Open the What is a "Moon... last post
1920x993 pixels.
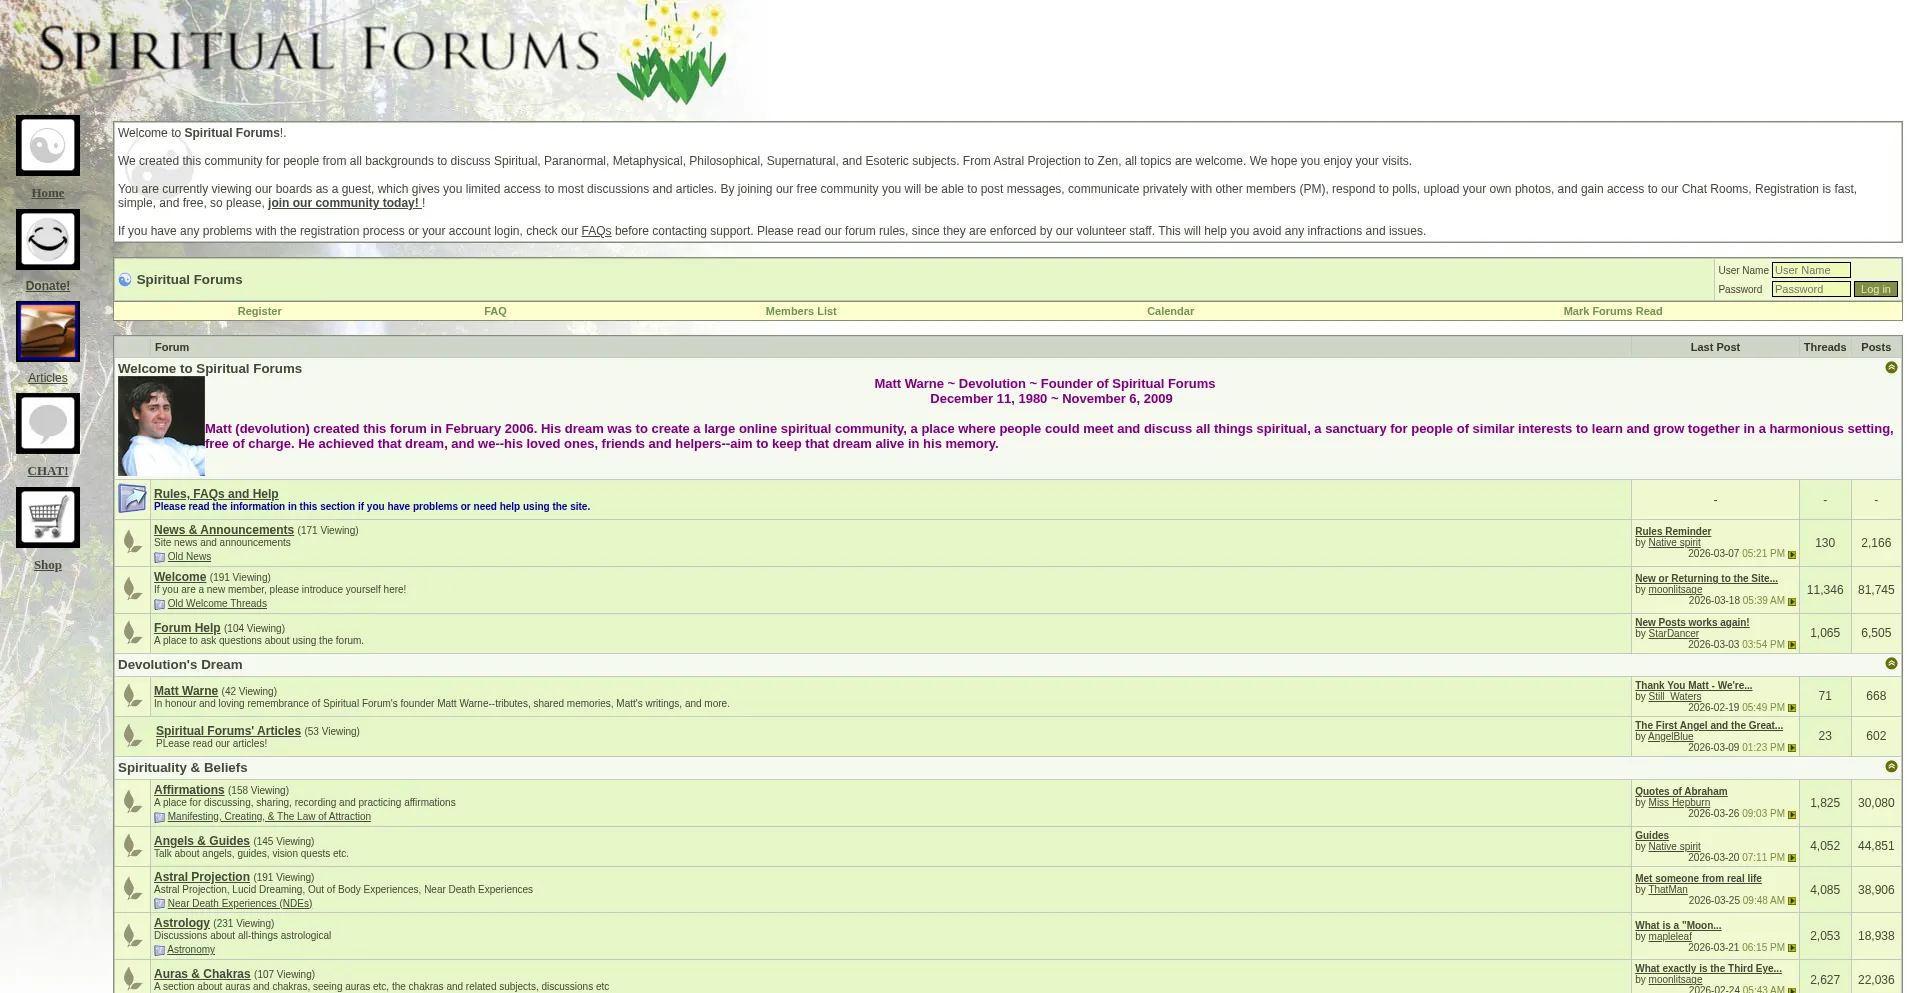coord(1678,926)
